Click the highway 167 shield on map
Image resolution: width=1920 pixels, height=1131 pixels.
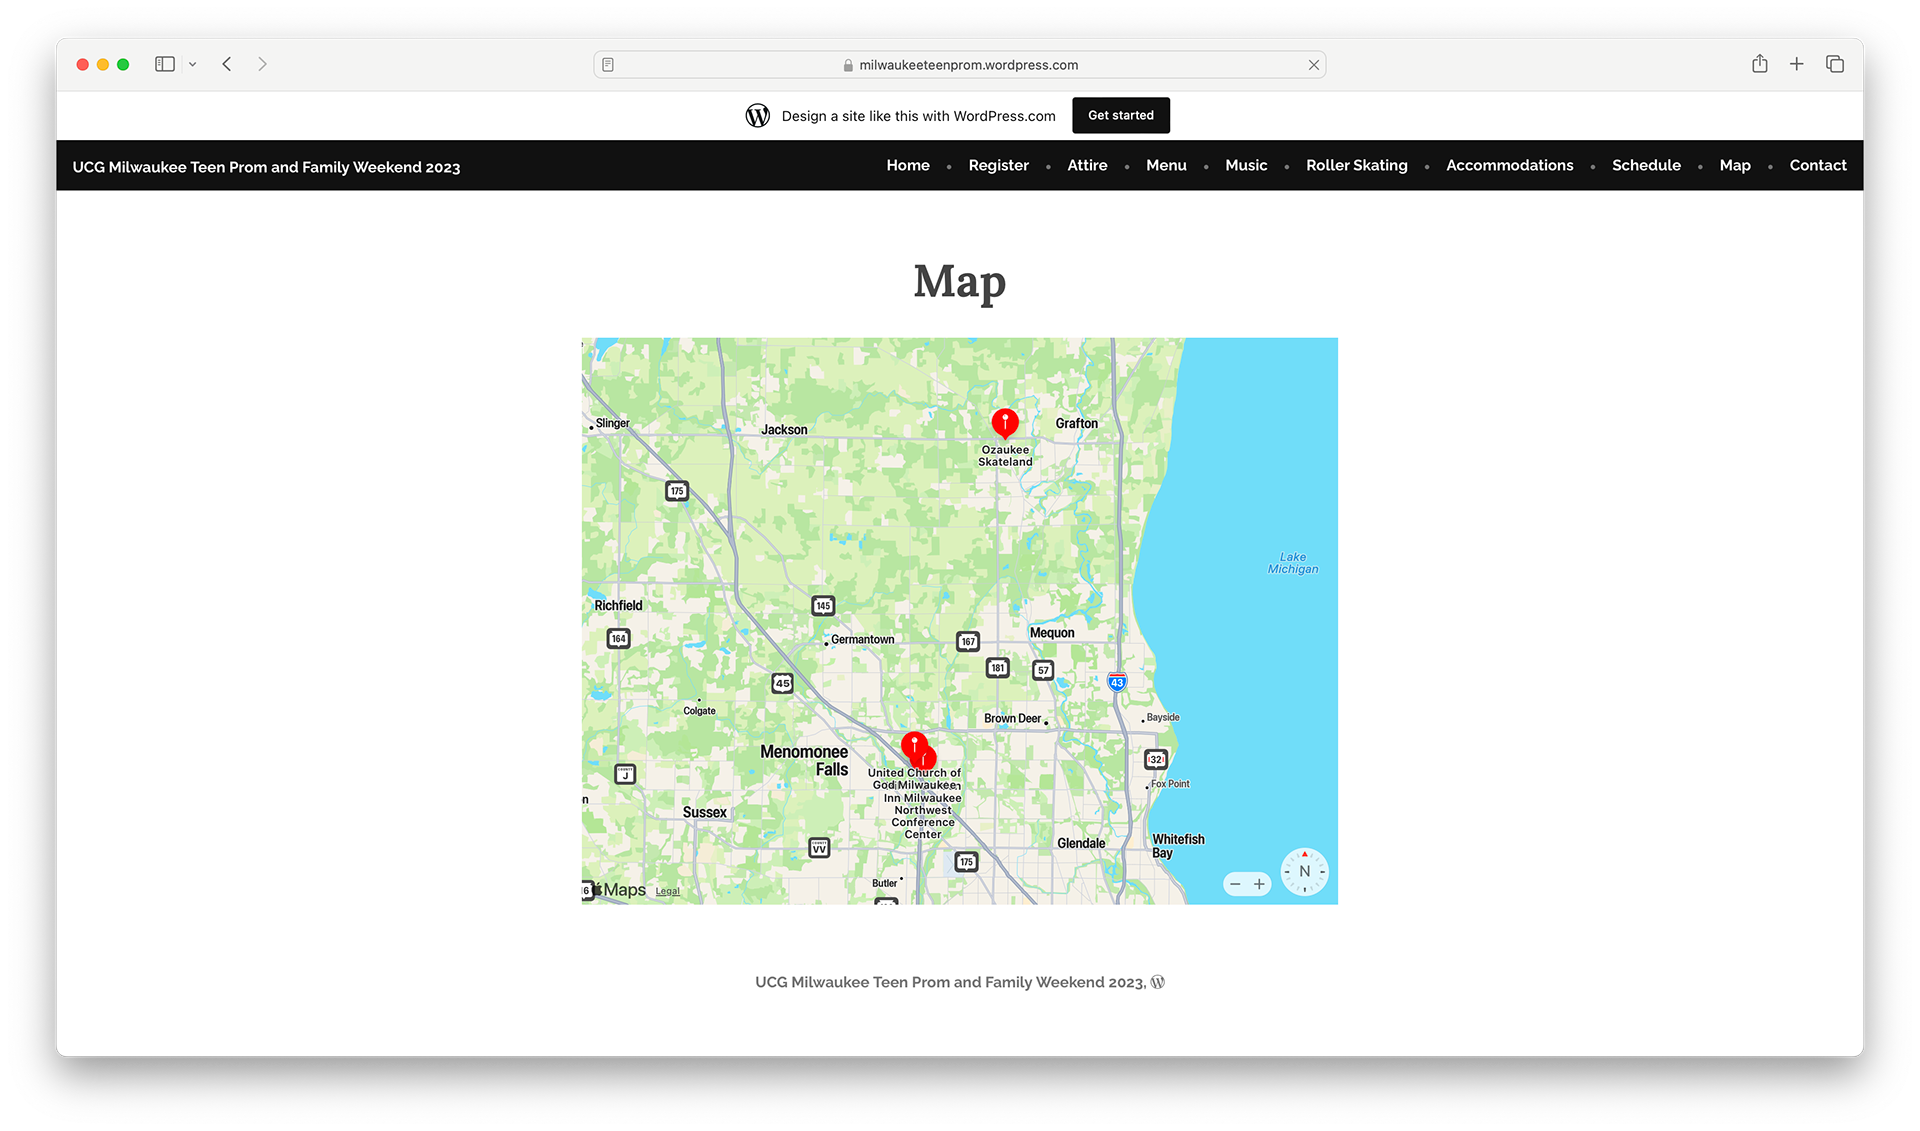[967, 641]
